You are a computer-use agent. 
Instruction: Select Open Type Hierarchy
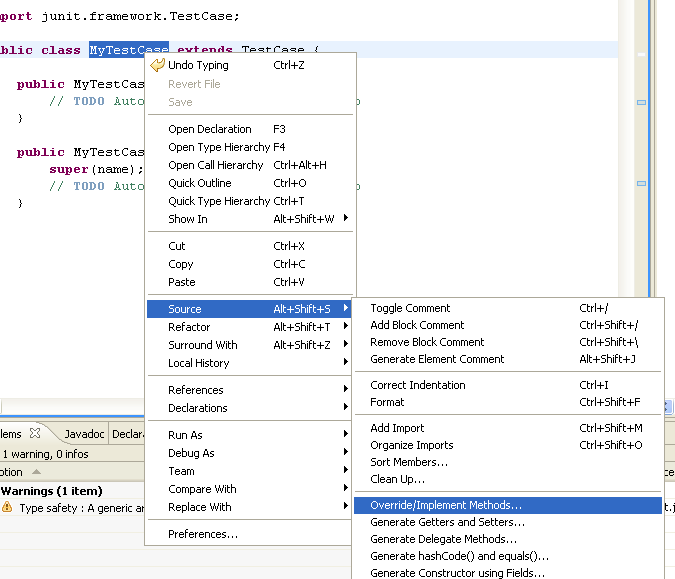tap(249, 147)
